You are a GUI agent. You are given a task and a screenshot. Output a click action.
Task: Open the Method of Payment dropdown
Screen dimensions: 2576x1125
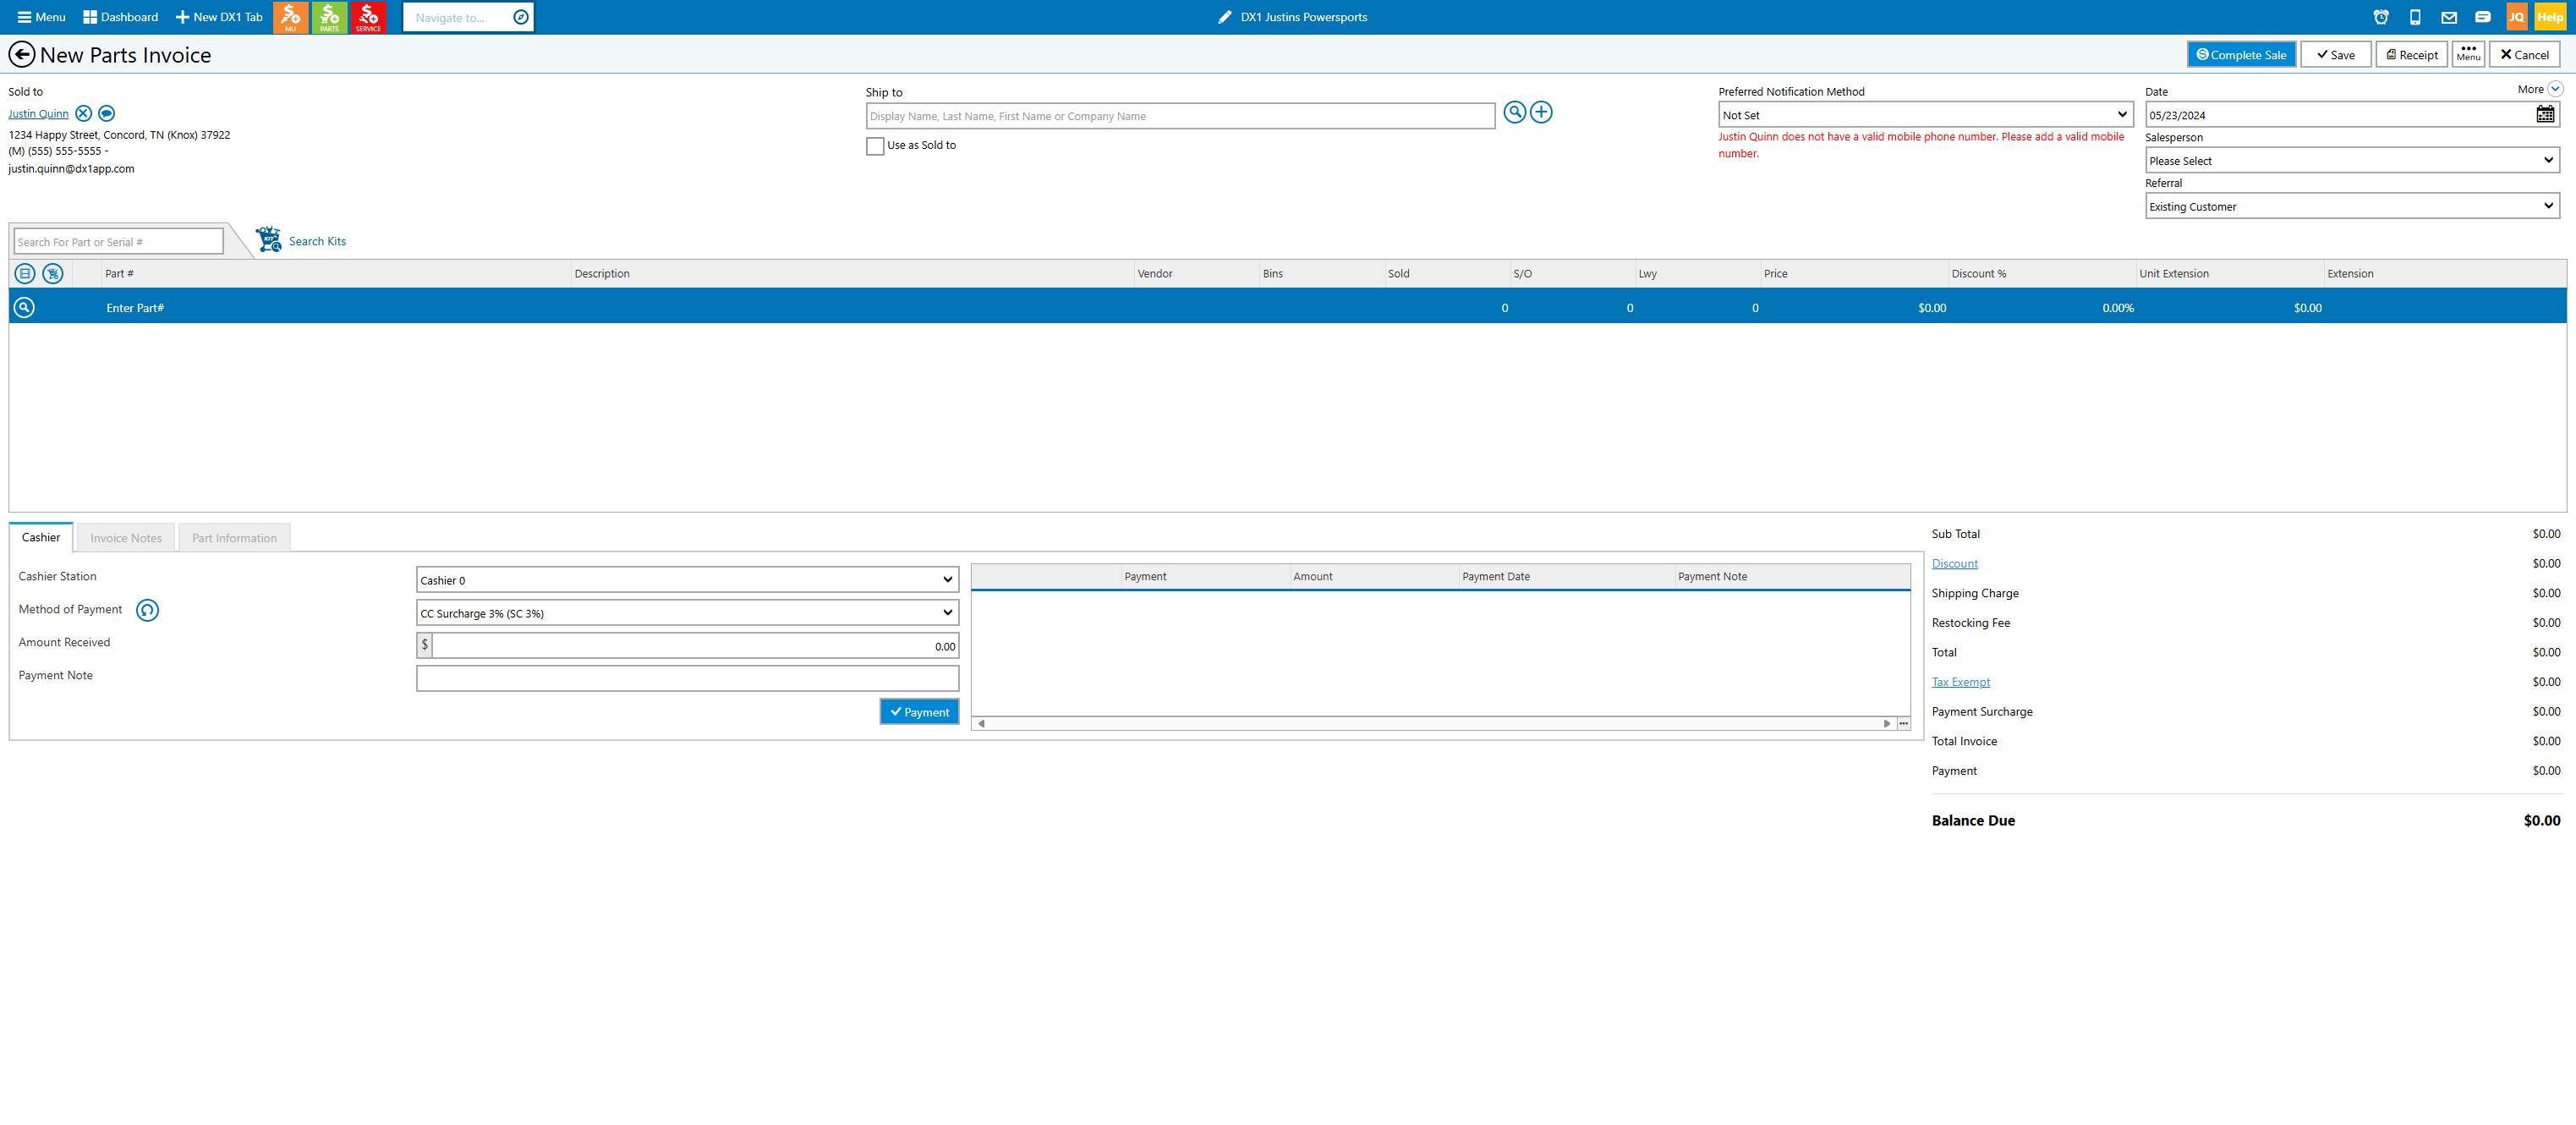click(x=687, y=613)
